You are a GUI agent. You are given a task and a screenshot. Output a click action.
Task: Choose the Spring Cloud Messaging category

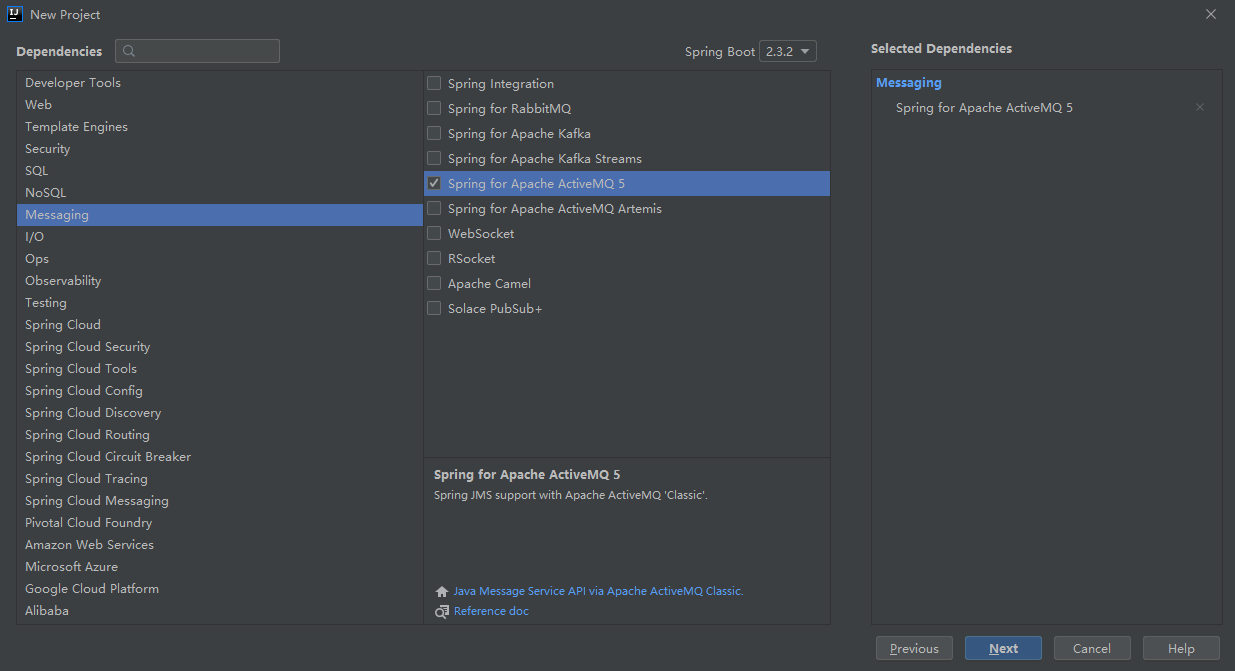[x=97, y=501]
